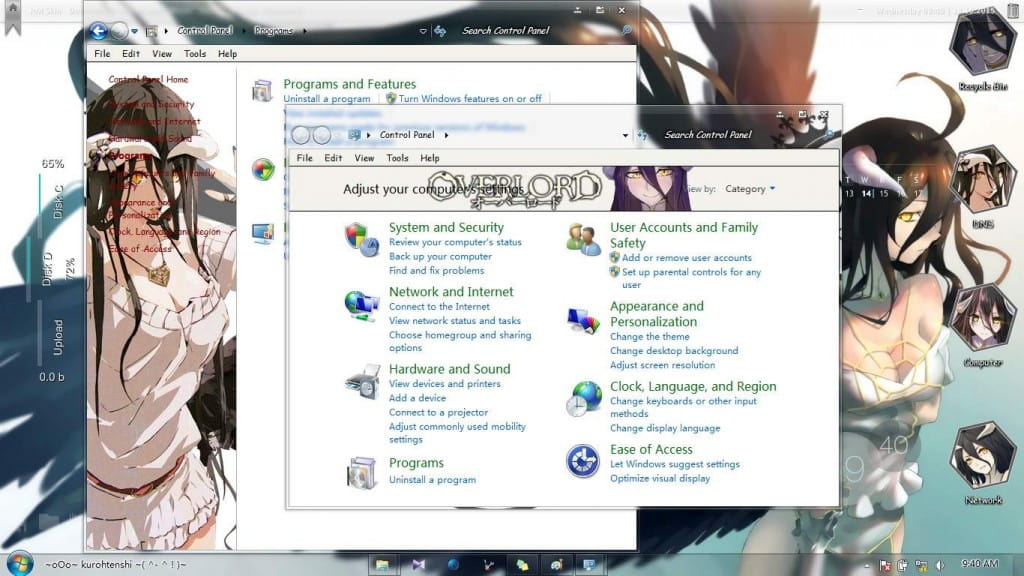Click the Change desktop background link
The height and width of the screenshot is (576, 1024).
673,351
